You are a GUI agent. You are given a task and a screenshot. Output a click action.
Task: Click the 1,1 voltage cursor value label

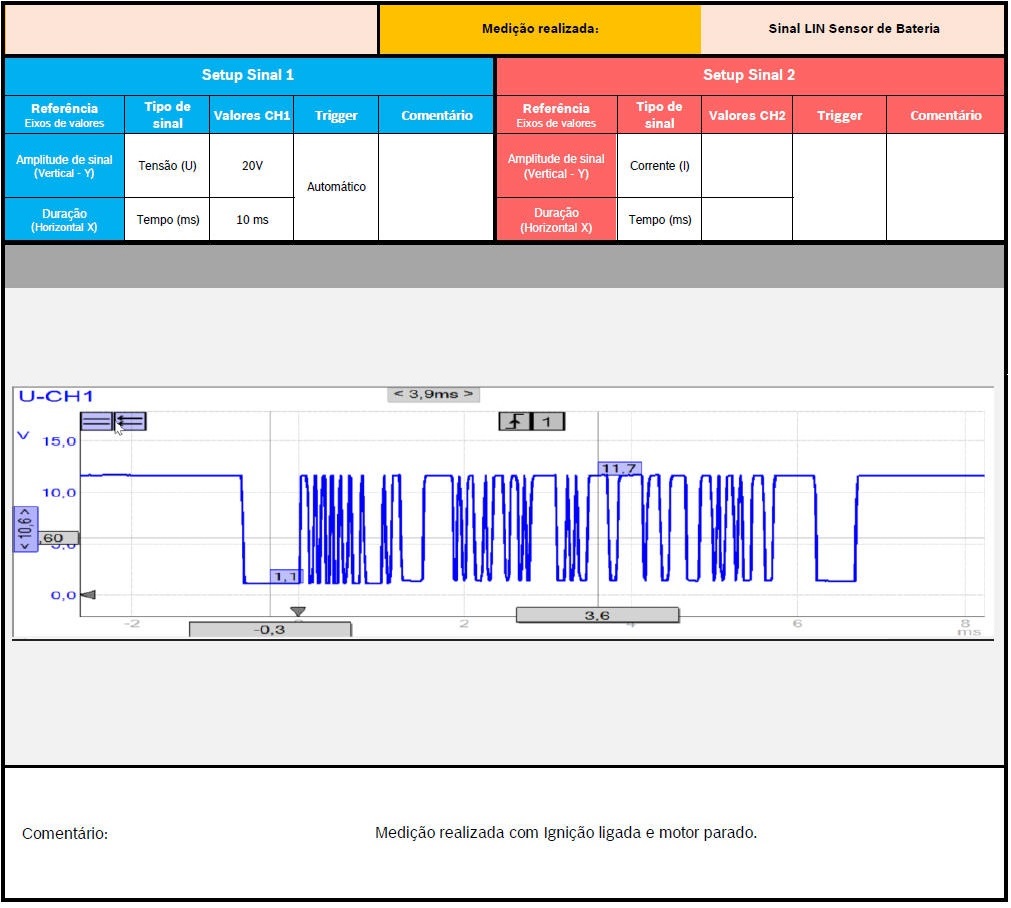tap(286, 576)
